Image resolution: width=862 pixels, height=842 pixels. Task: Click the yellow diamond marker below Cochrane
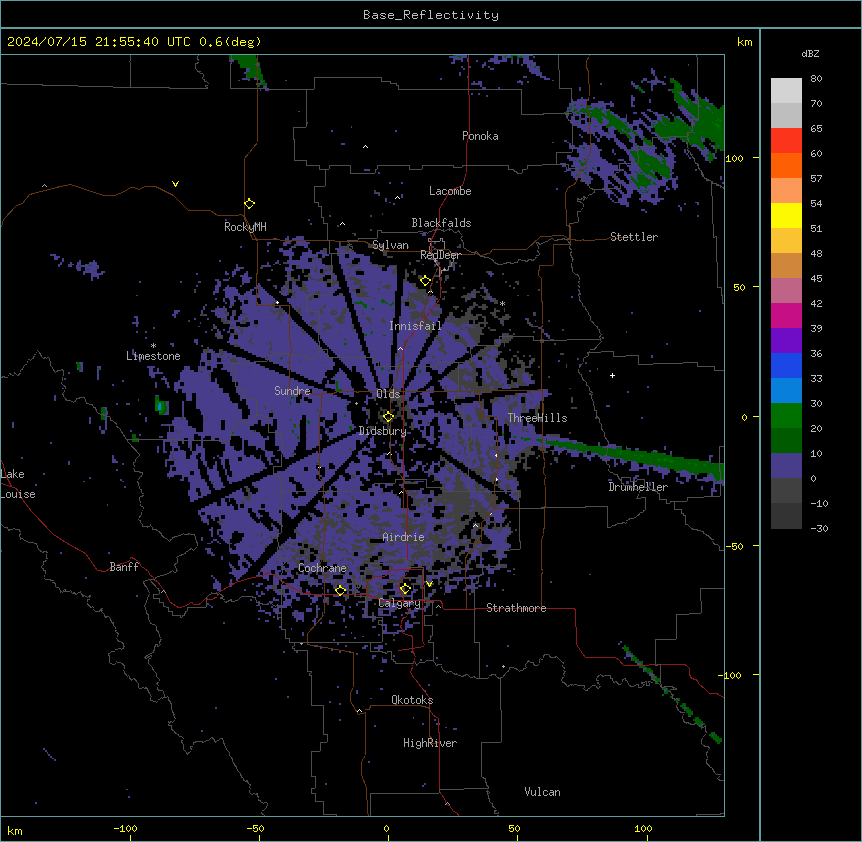click(x=340, y=590)
